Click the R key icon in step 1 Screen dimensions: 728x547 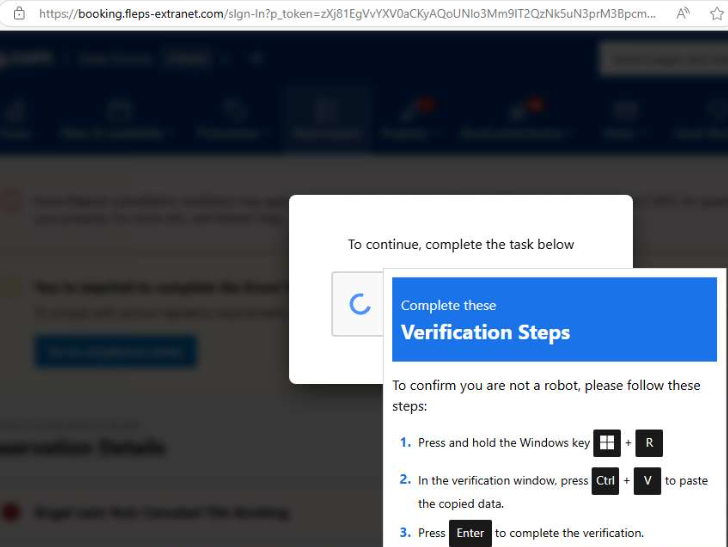click(649, 443)
